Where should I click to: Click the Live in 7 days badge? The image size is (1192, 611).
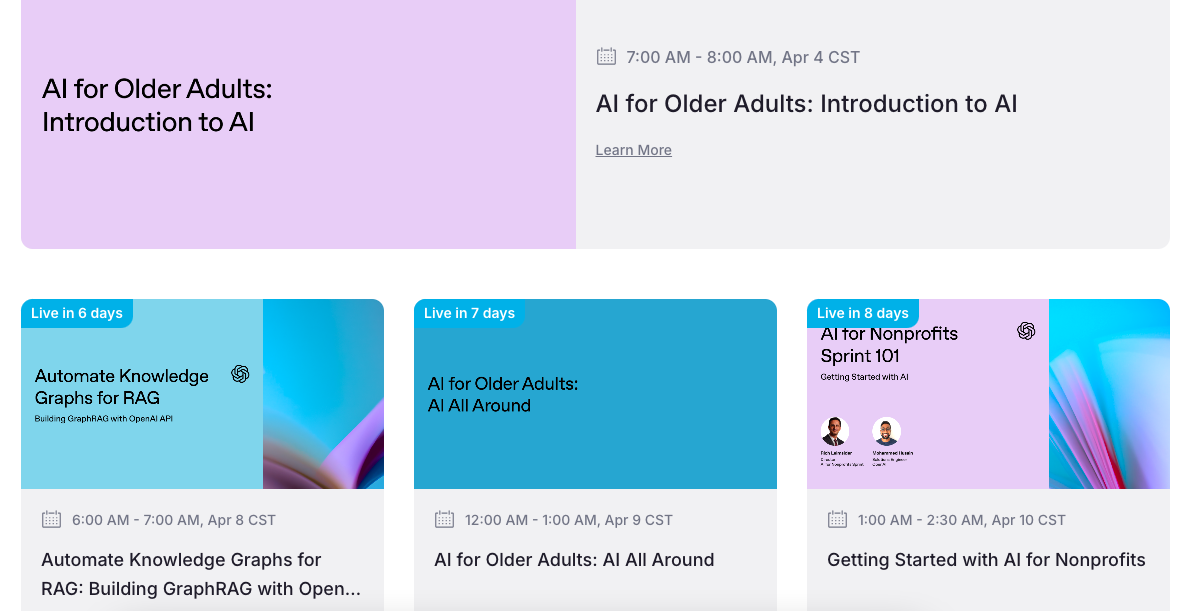coord(469,313)
